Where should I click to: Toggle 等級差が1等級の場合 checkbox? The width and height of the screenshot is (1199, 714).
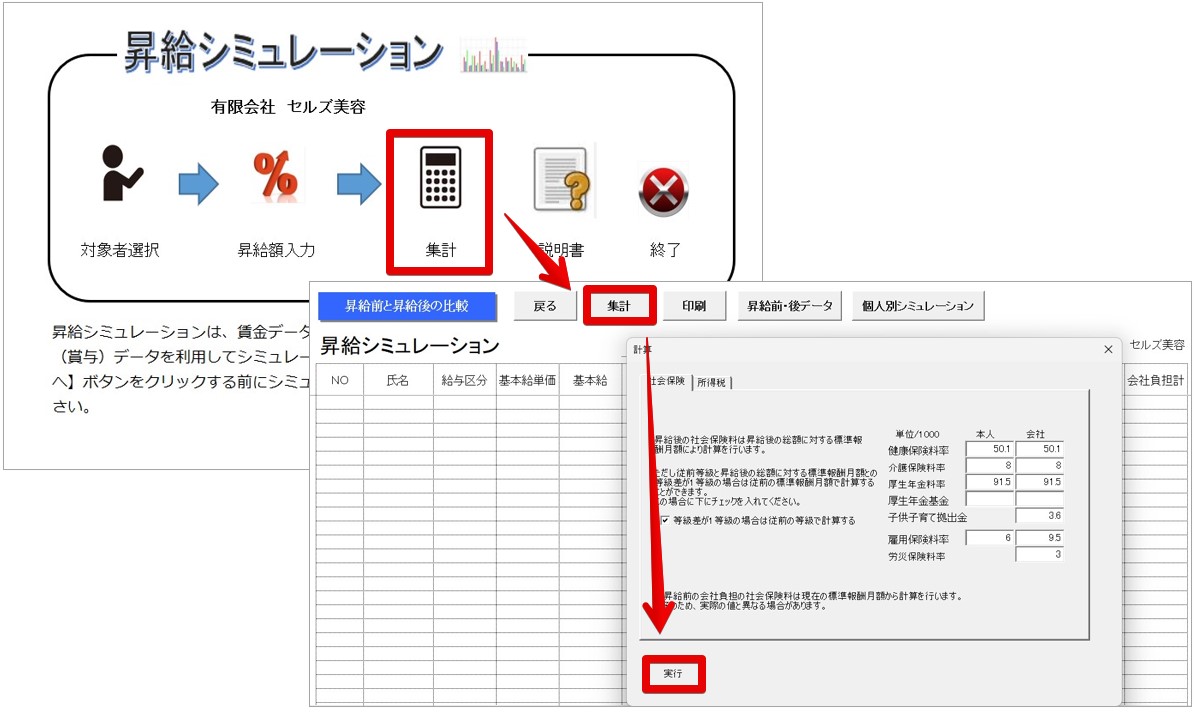664,520
